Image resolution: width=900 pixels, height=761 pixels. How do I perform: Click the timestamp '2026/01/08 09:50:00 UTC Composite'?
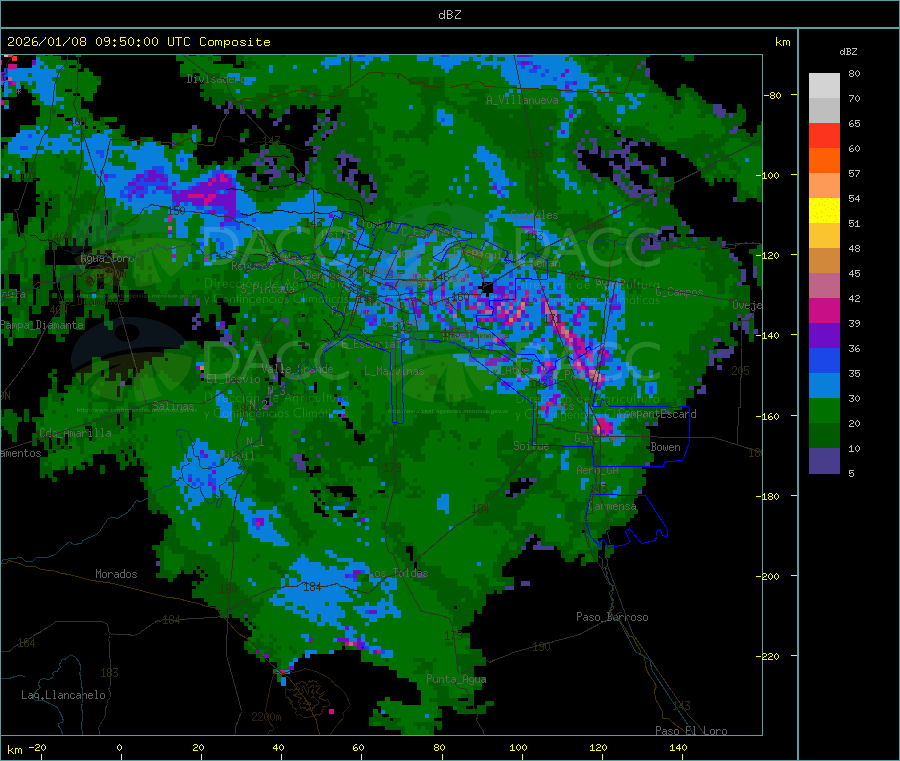click(x=138, y=42)
